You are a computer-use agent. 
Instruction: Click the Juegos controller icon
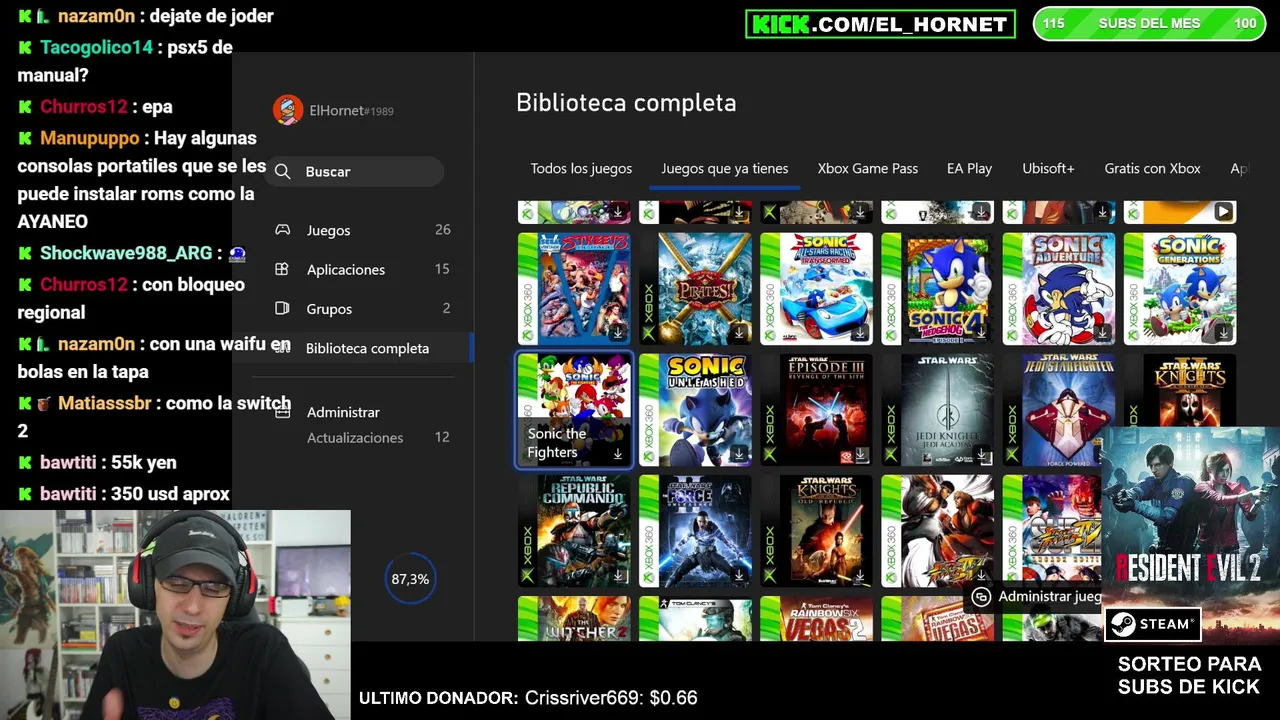click(283, 230)
